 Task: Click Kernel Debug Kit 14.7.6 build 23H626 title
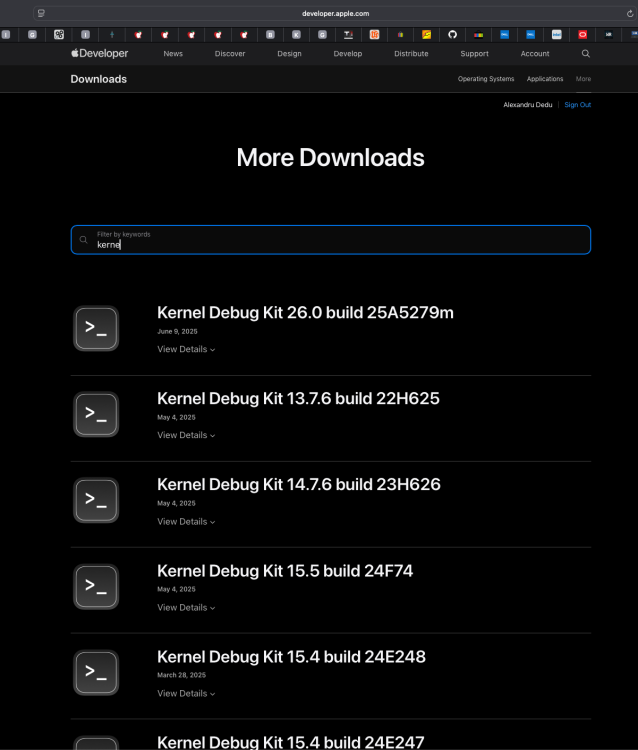(299, 485)
